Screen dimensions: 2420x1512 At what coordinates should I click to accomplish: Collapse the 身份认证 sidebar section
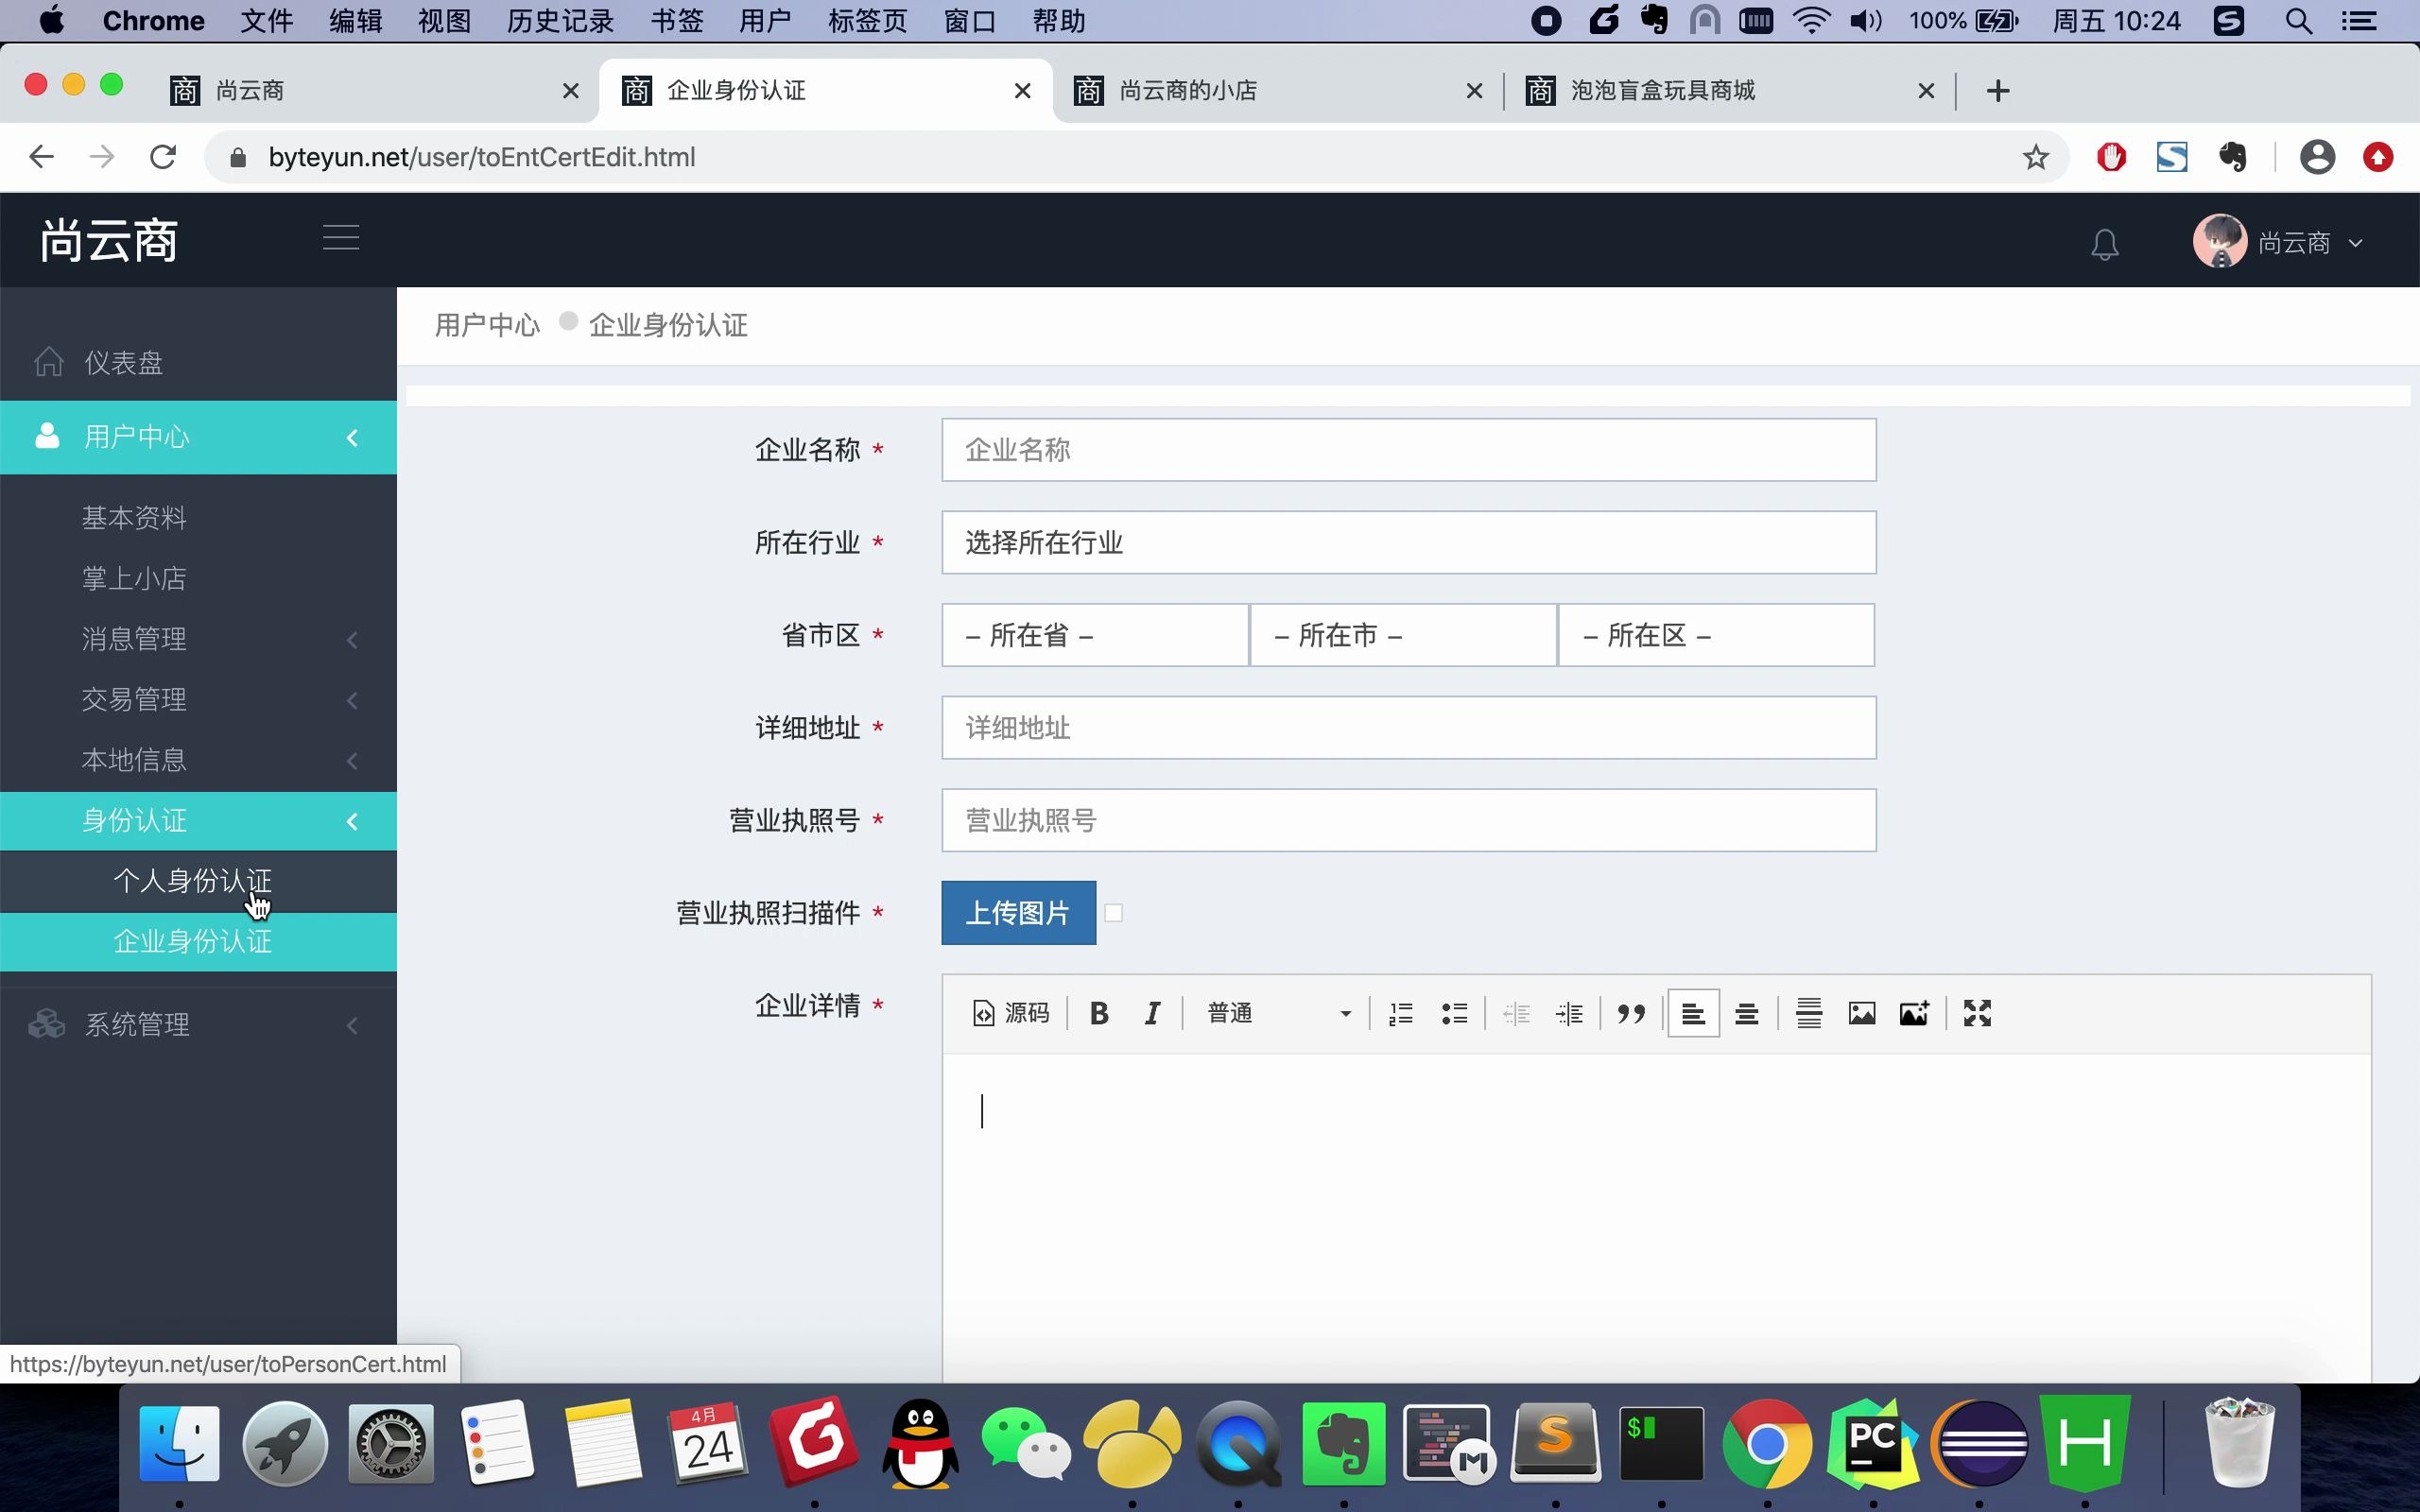(x=352, y=821)
